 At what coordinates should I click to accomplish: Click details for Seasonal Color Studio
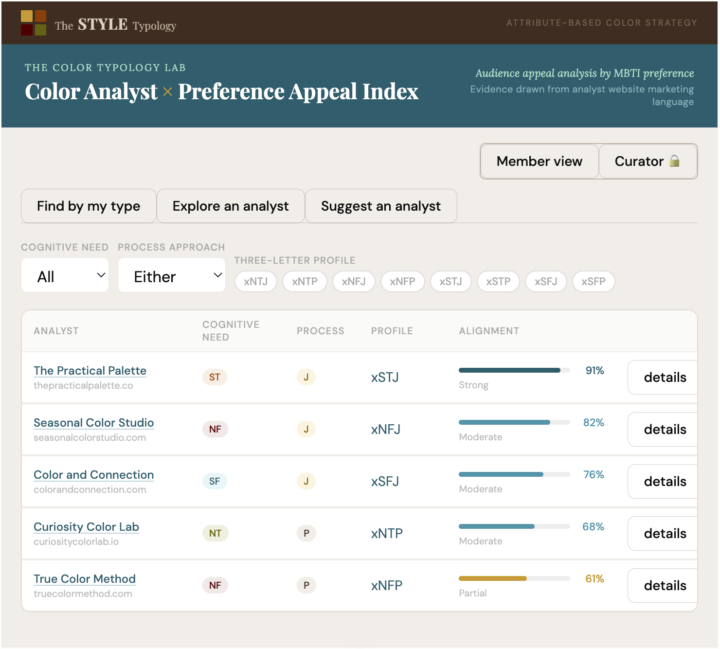663,429
